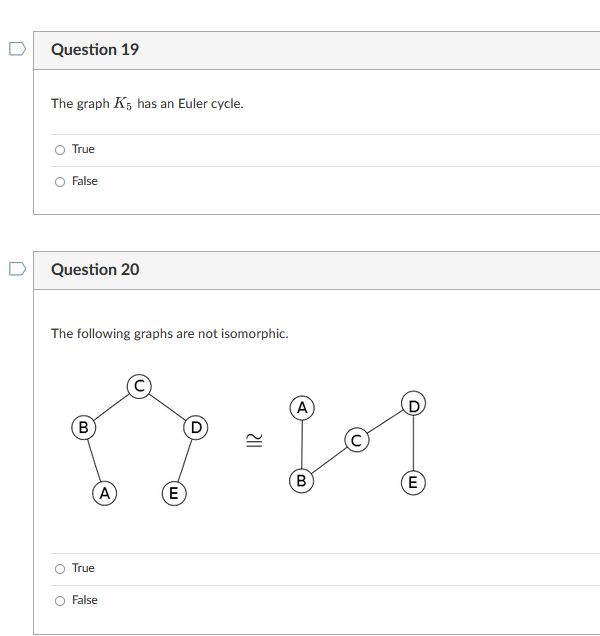Click the K5 Euler cycle question text
This screenshot has height=636, width=600.
click(x=147, y=103)
